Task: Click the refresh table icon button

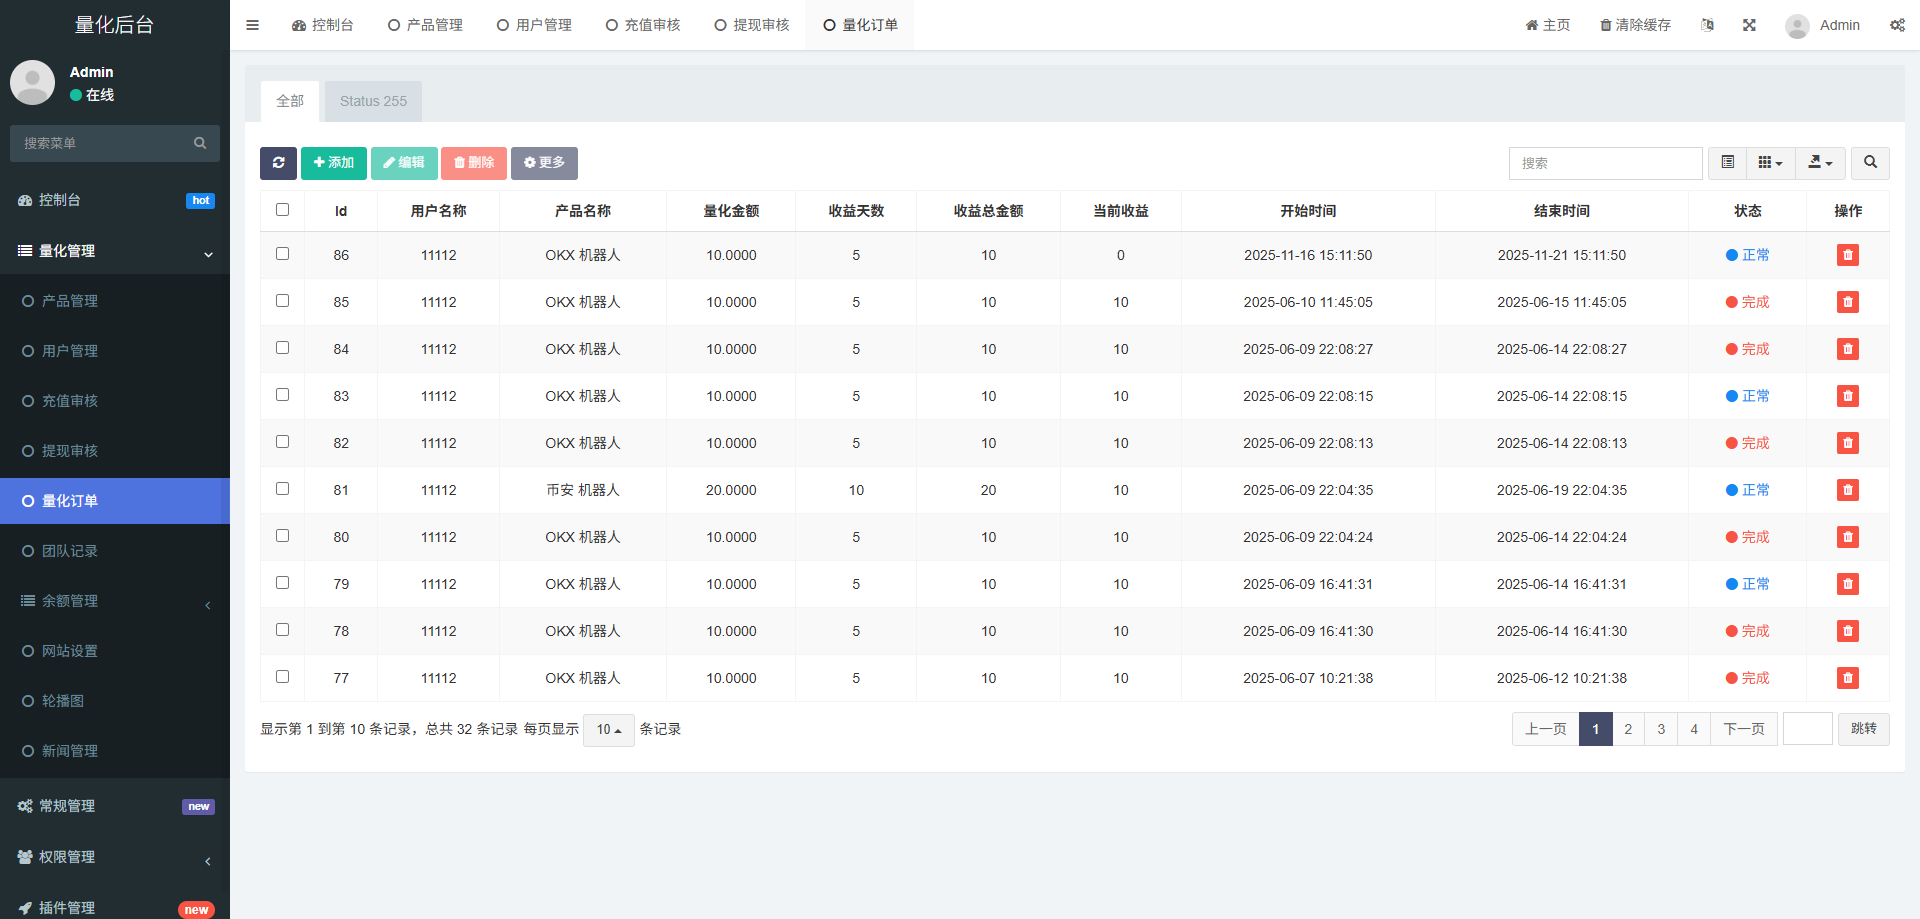Action: (x=278, y=163)
